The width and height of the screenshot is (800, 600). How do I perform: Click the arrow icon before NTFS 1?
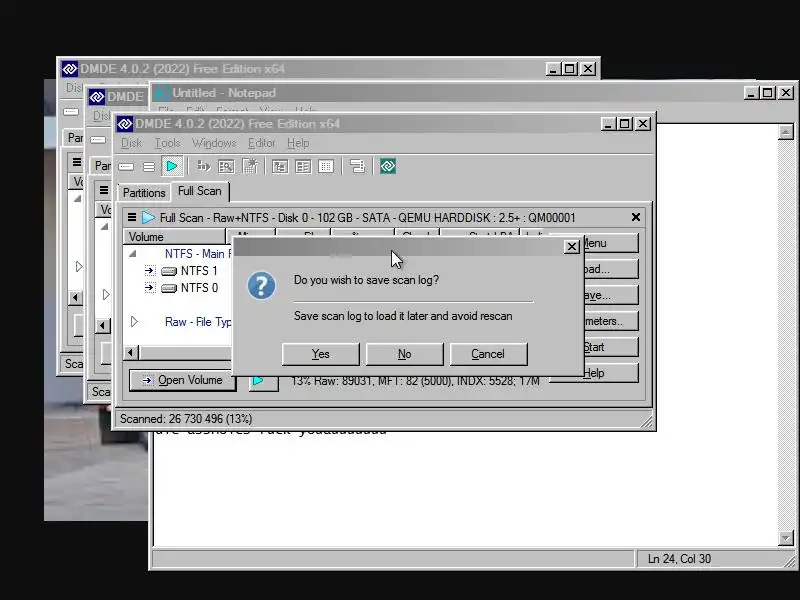[x=149, y=270]
